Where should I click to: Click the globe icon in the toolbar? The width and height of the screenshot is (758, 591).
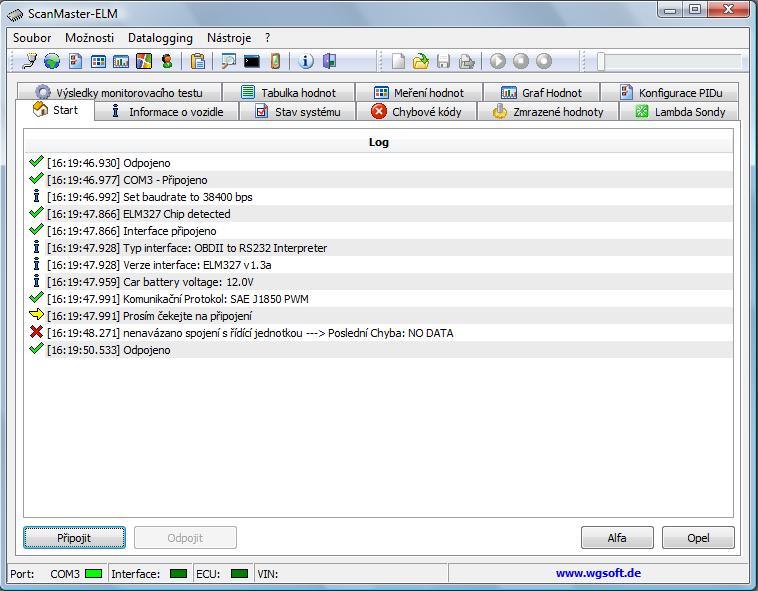coord(51,61)
